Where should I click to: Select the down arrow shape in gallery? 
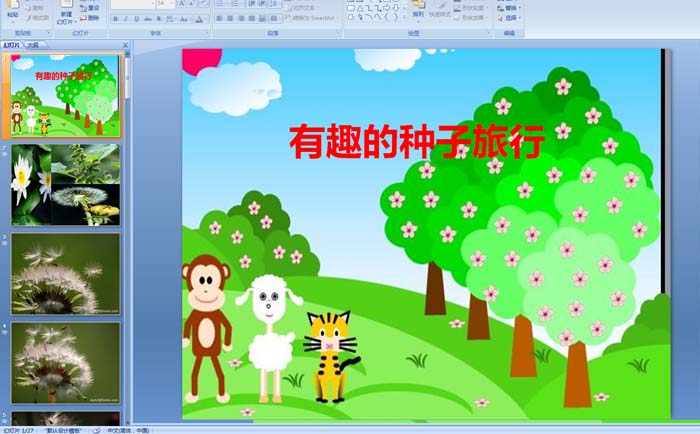pos(396,8)
